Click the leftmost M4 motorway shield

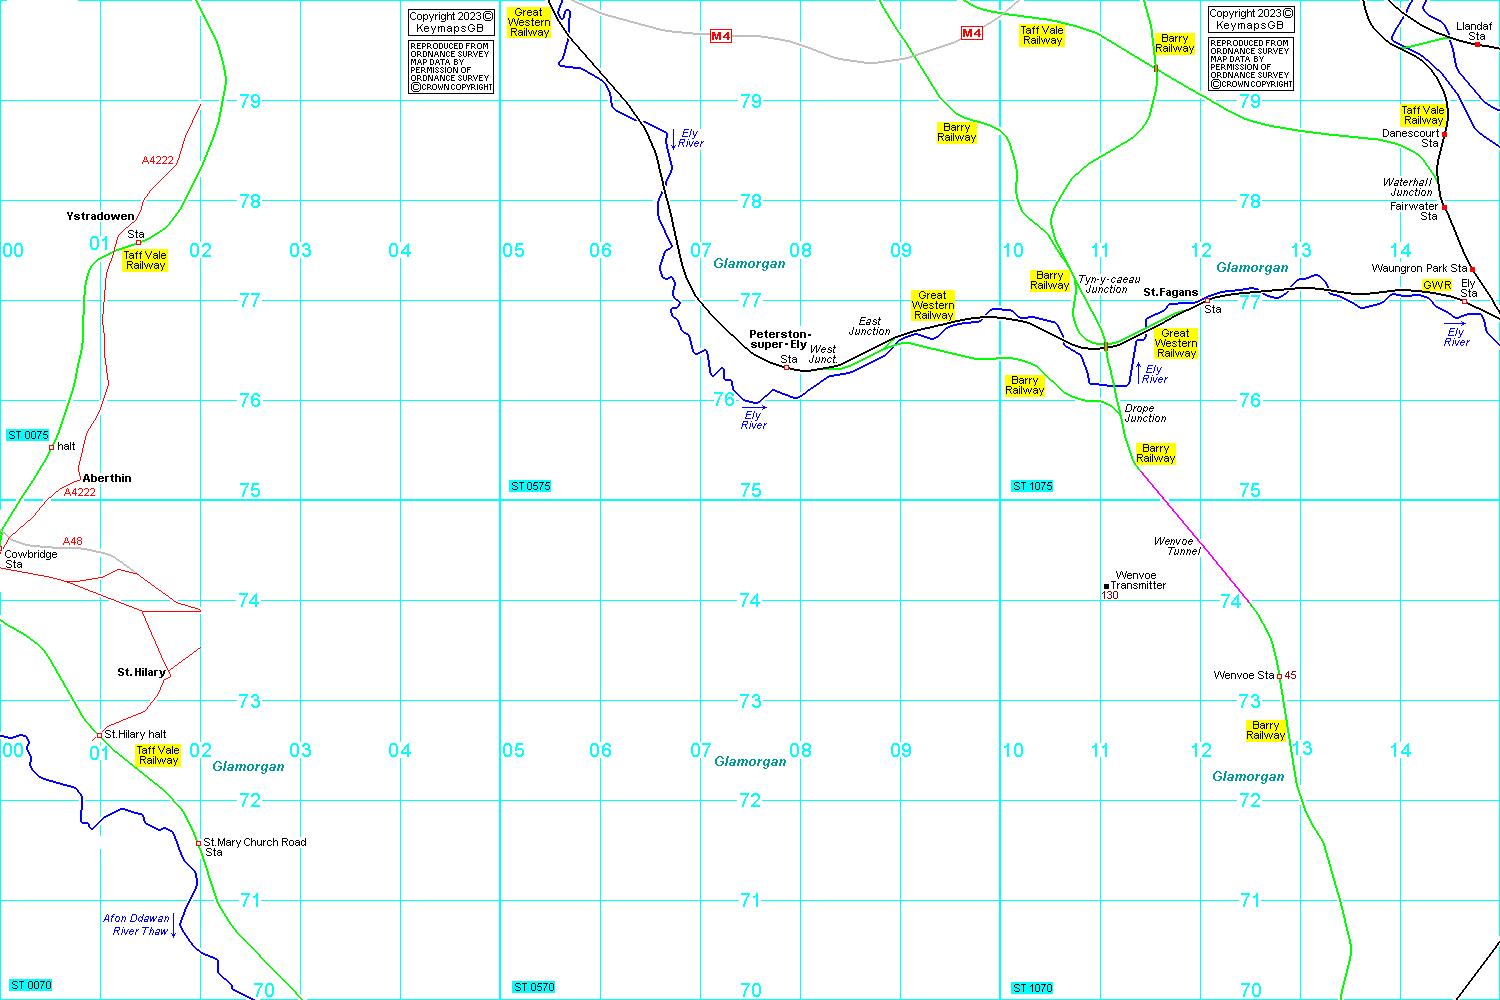click(720, 36)
